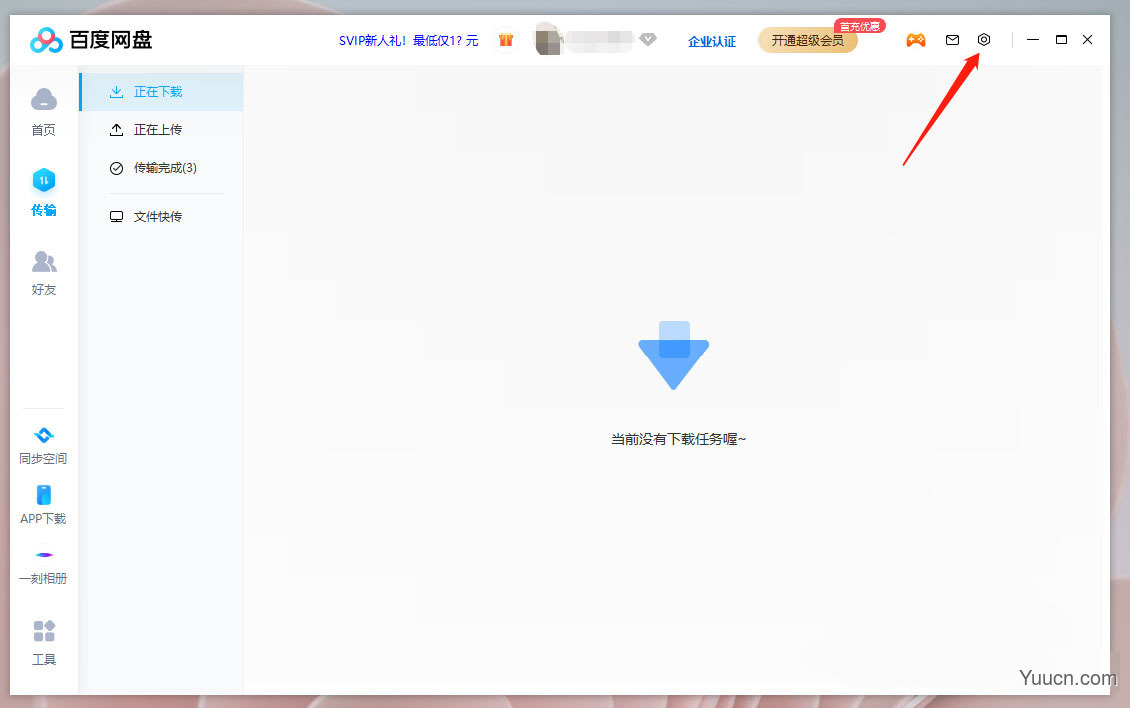
Task: Click the 企业认证 link
Action: 712,41
